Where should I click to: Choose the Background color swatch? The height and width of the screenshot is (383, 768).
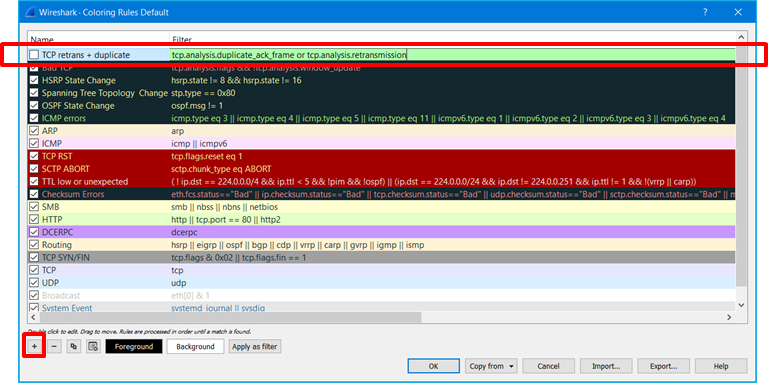tap(195, 346)
